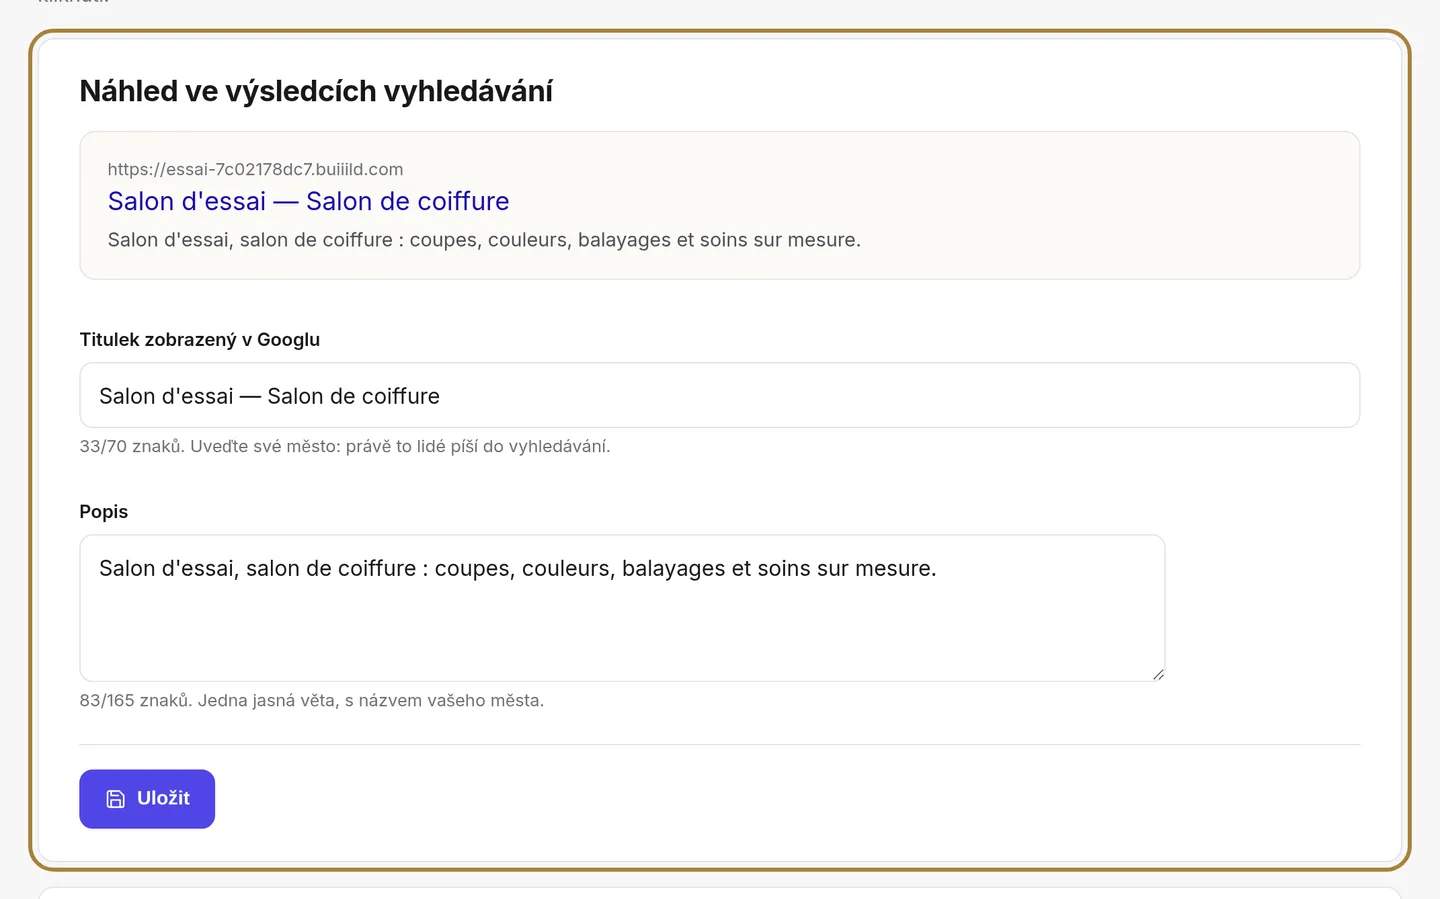Click the 83/165 znaků hint text
The width and height of the screenshot is (1440, 899).
click(x=312, y=700)
